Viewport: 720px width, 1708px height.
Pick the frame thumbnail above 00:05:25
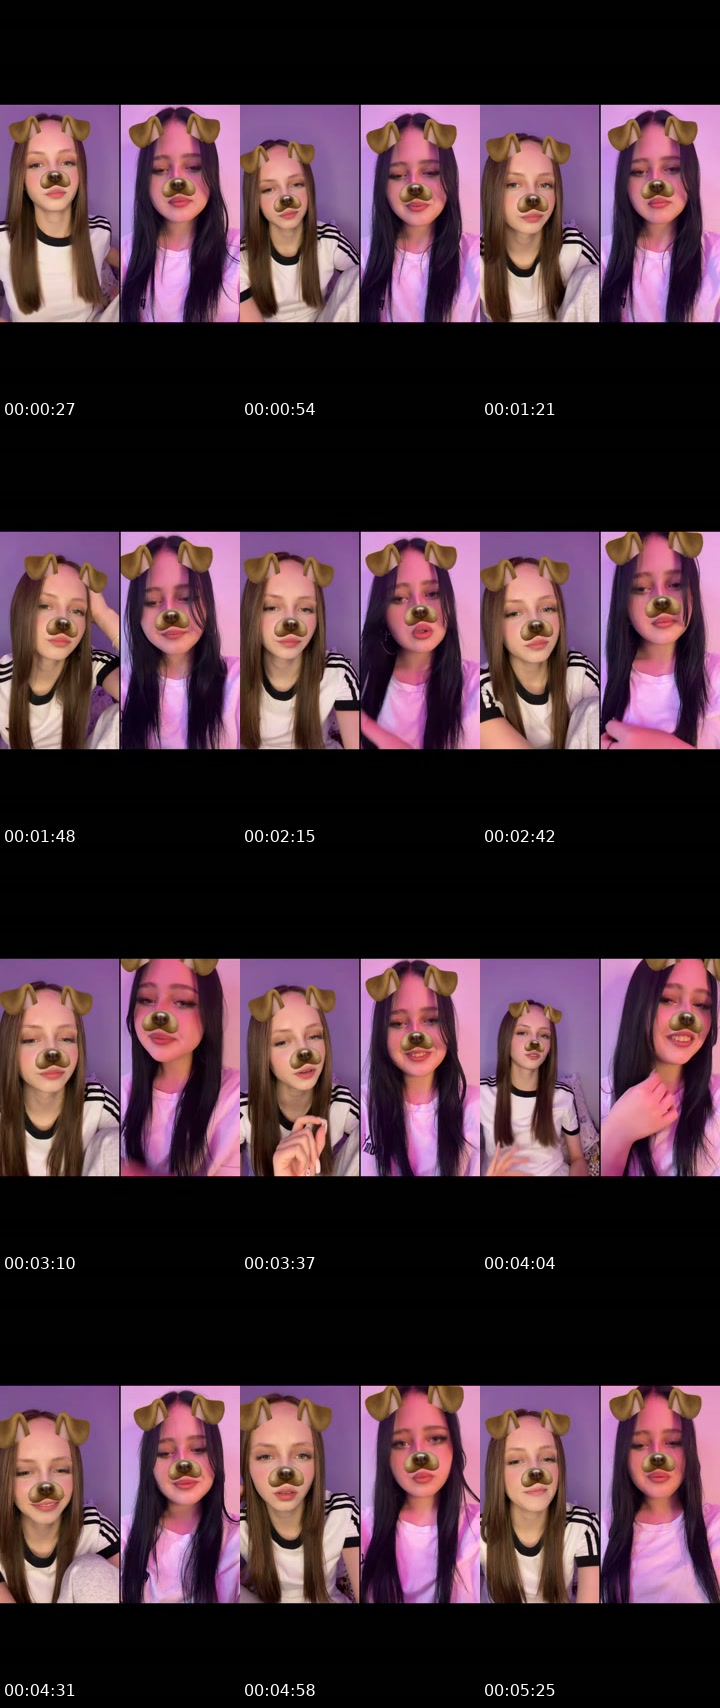pyautogui.click(x=600, y=1494)
